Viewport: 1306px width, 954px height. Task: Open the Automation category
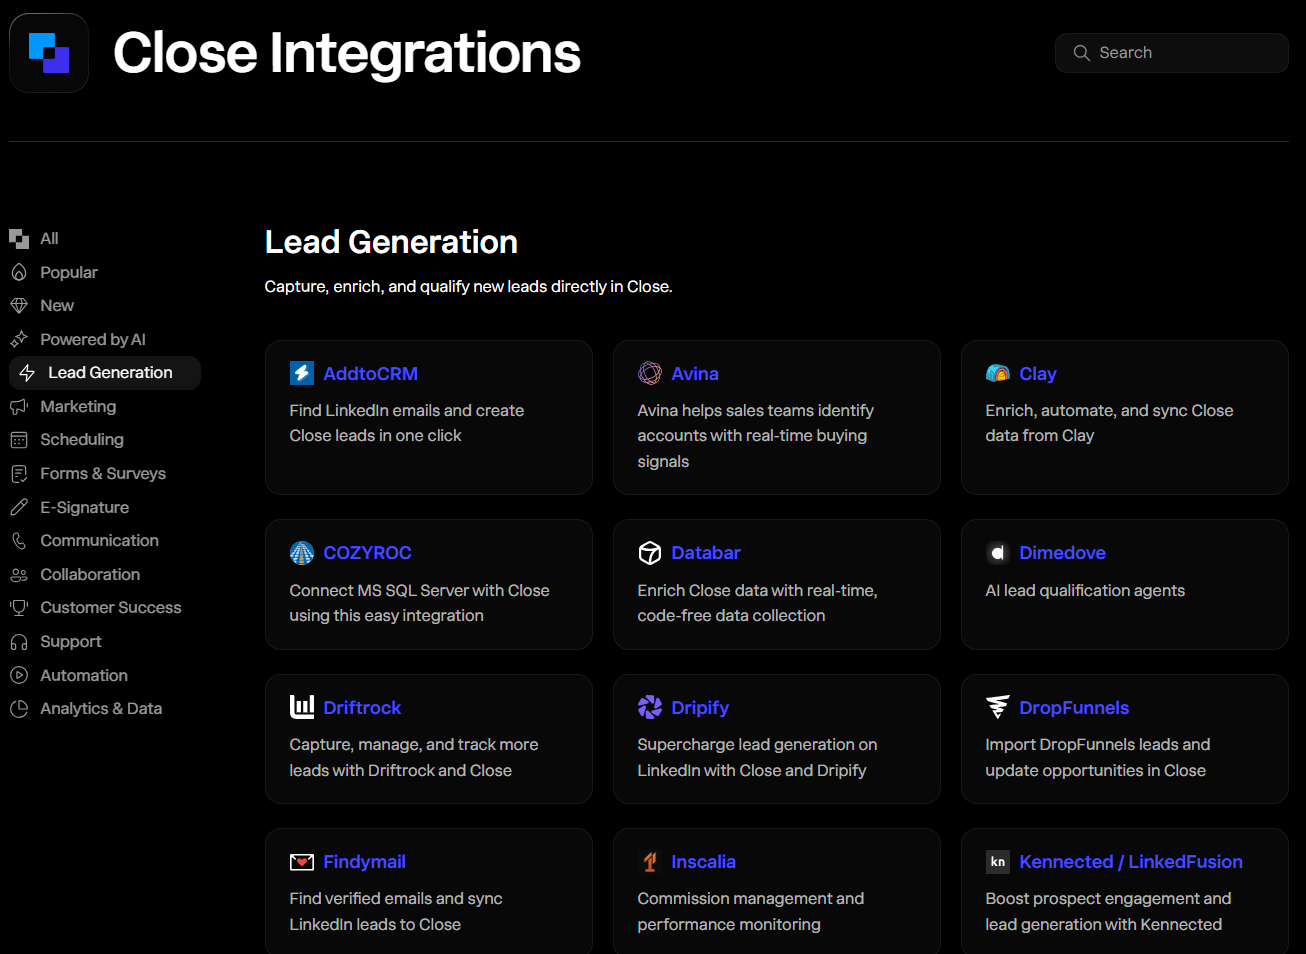84,676
